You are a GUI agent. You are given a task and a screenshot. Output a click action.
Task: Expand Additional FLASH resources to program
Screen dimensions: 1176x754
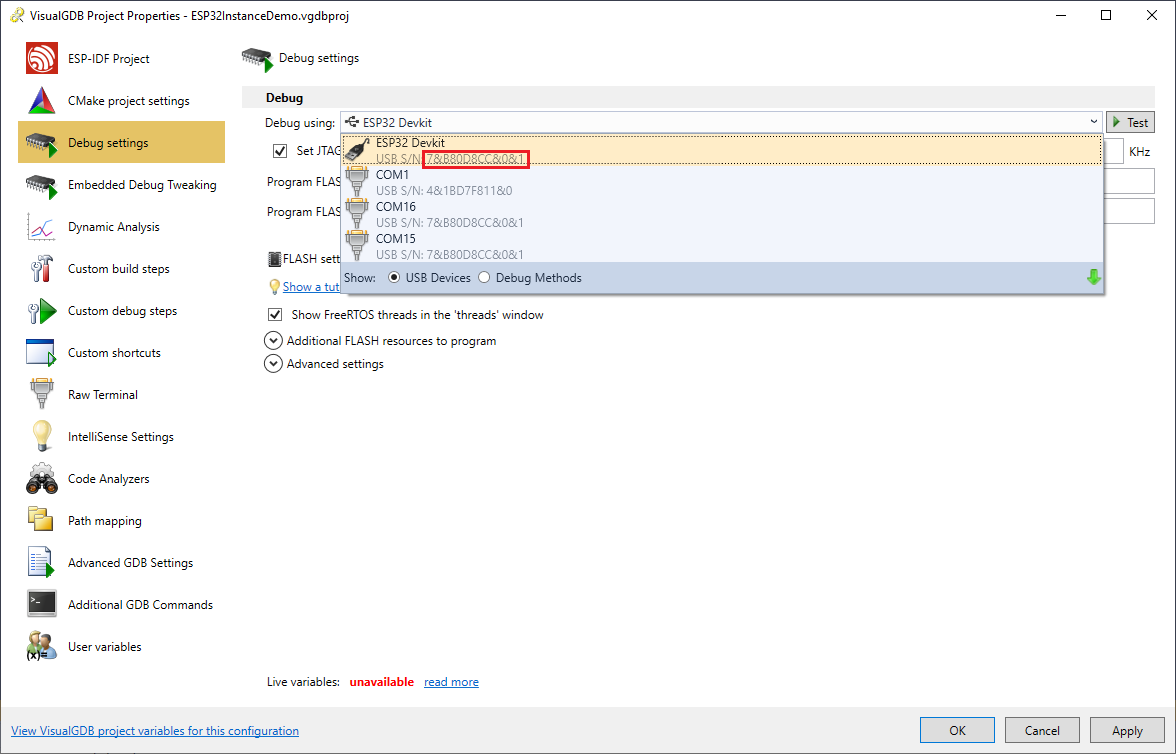pyautogui.click(x=274, y=341)
